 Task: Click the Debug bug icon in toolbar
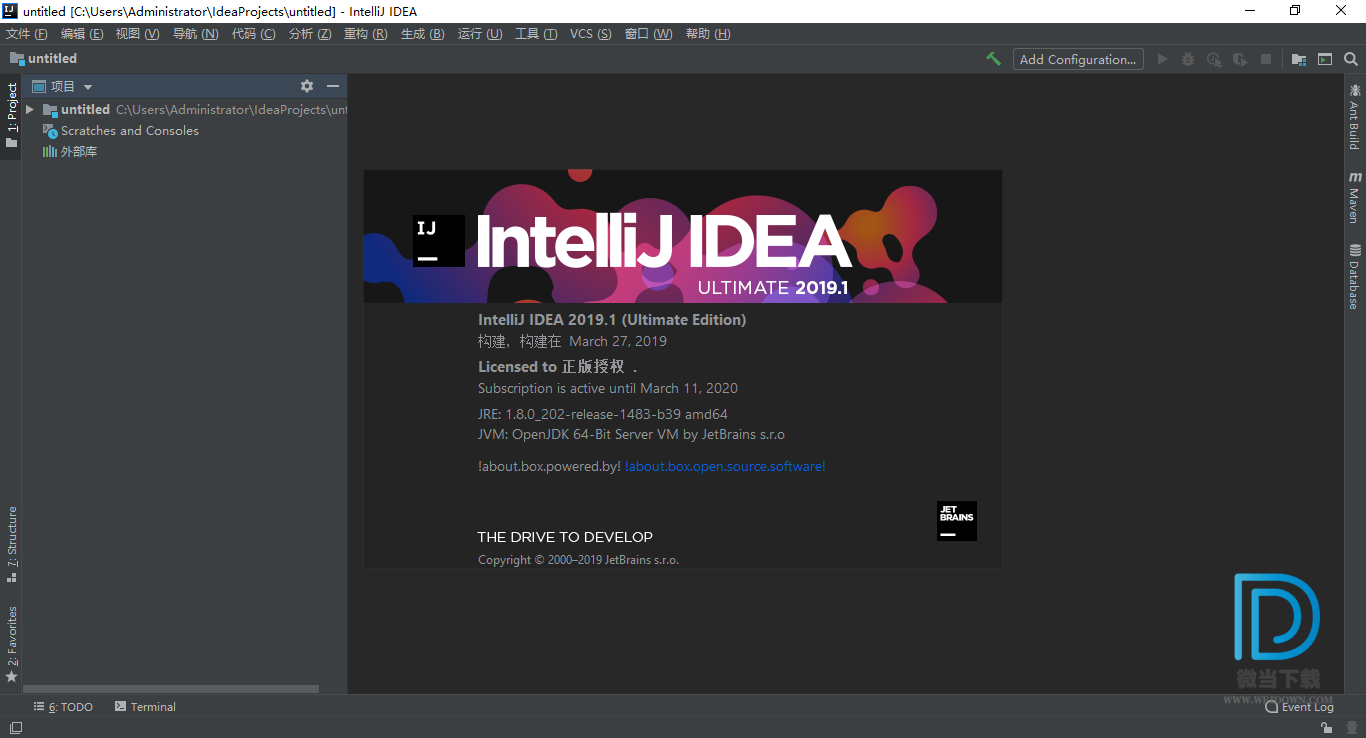[x=1188, y=59]
